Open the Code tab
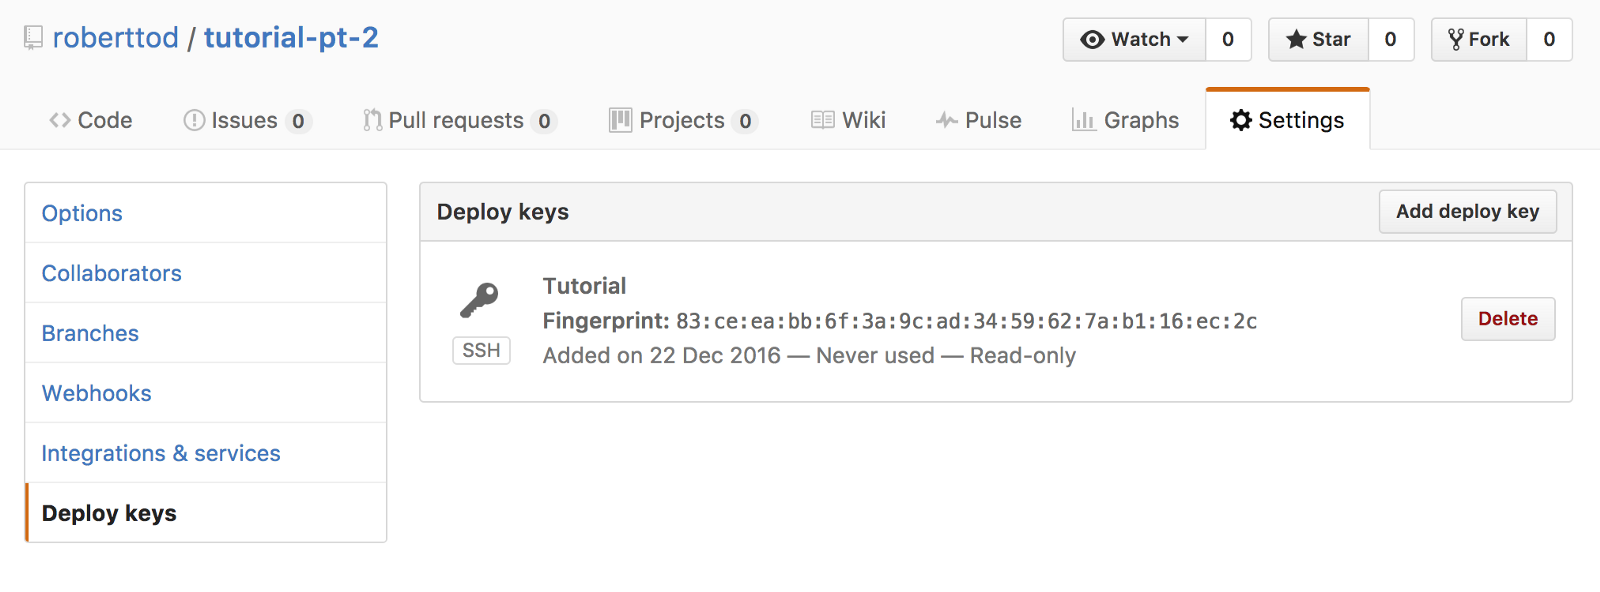The height and width of the screenshot is (592, 1600). [x=91, y=120]
